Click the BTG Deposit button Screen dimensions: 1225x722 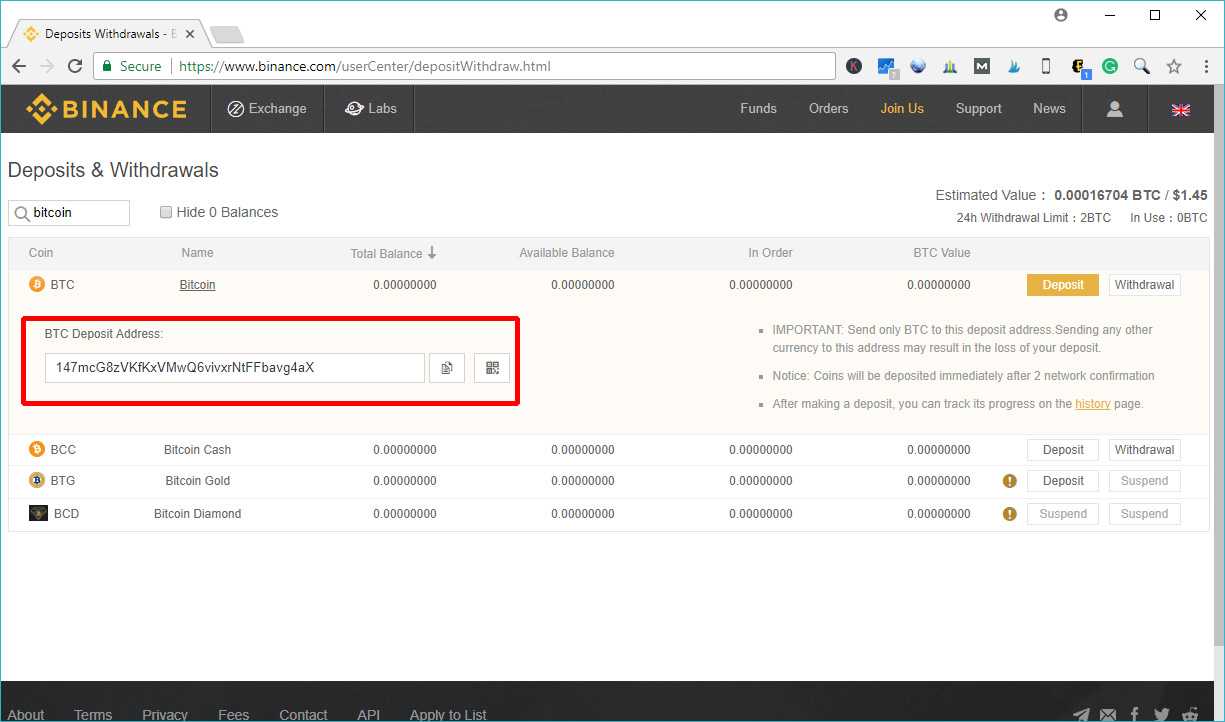[x=1063, y=481]
